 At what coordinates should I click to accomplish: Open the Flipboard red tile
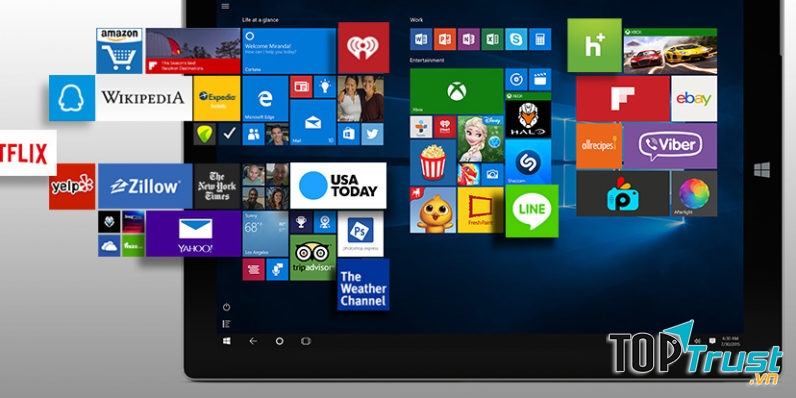(623, 98)
